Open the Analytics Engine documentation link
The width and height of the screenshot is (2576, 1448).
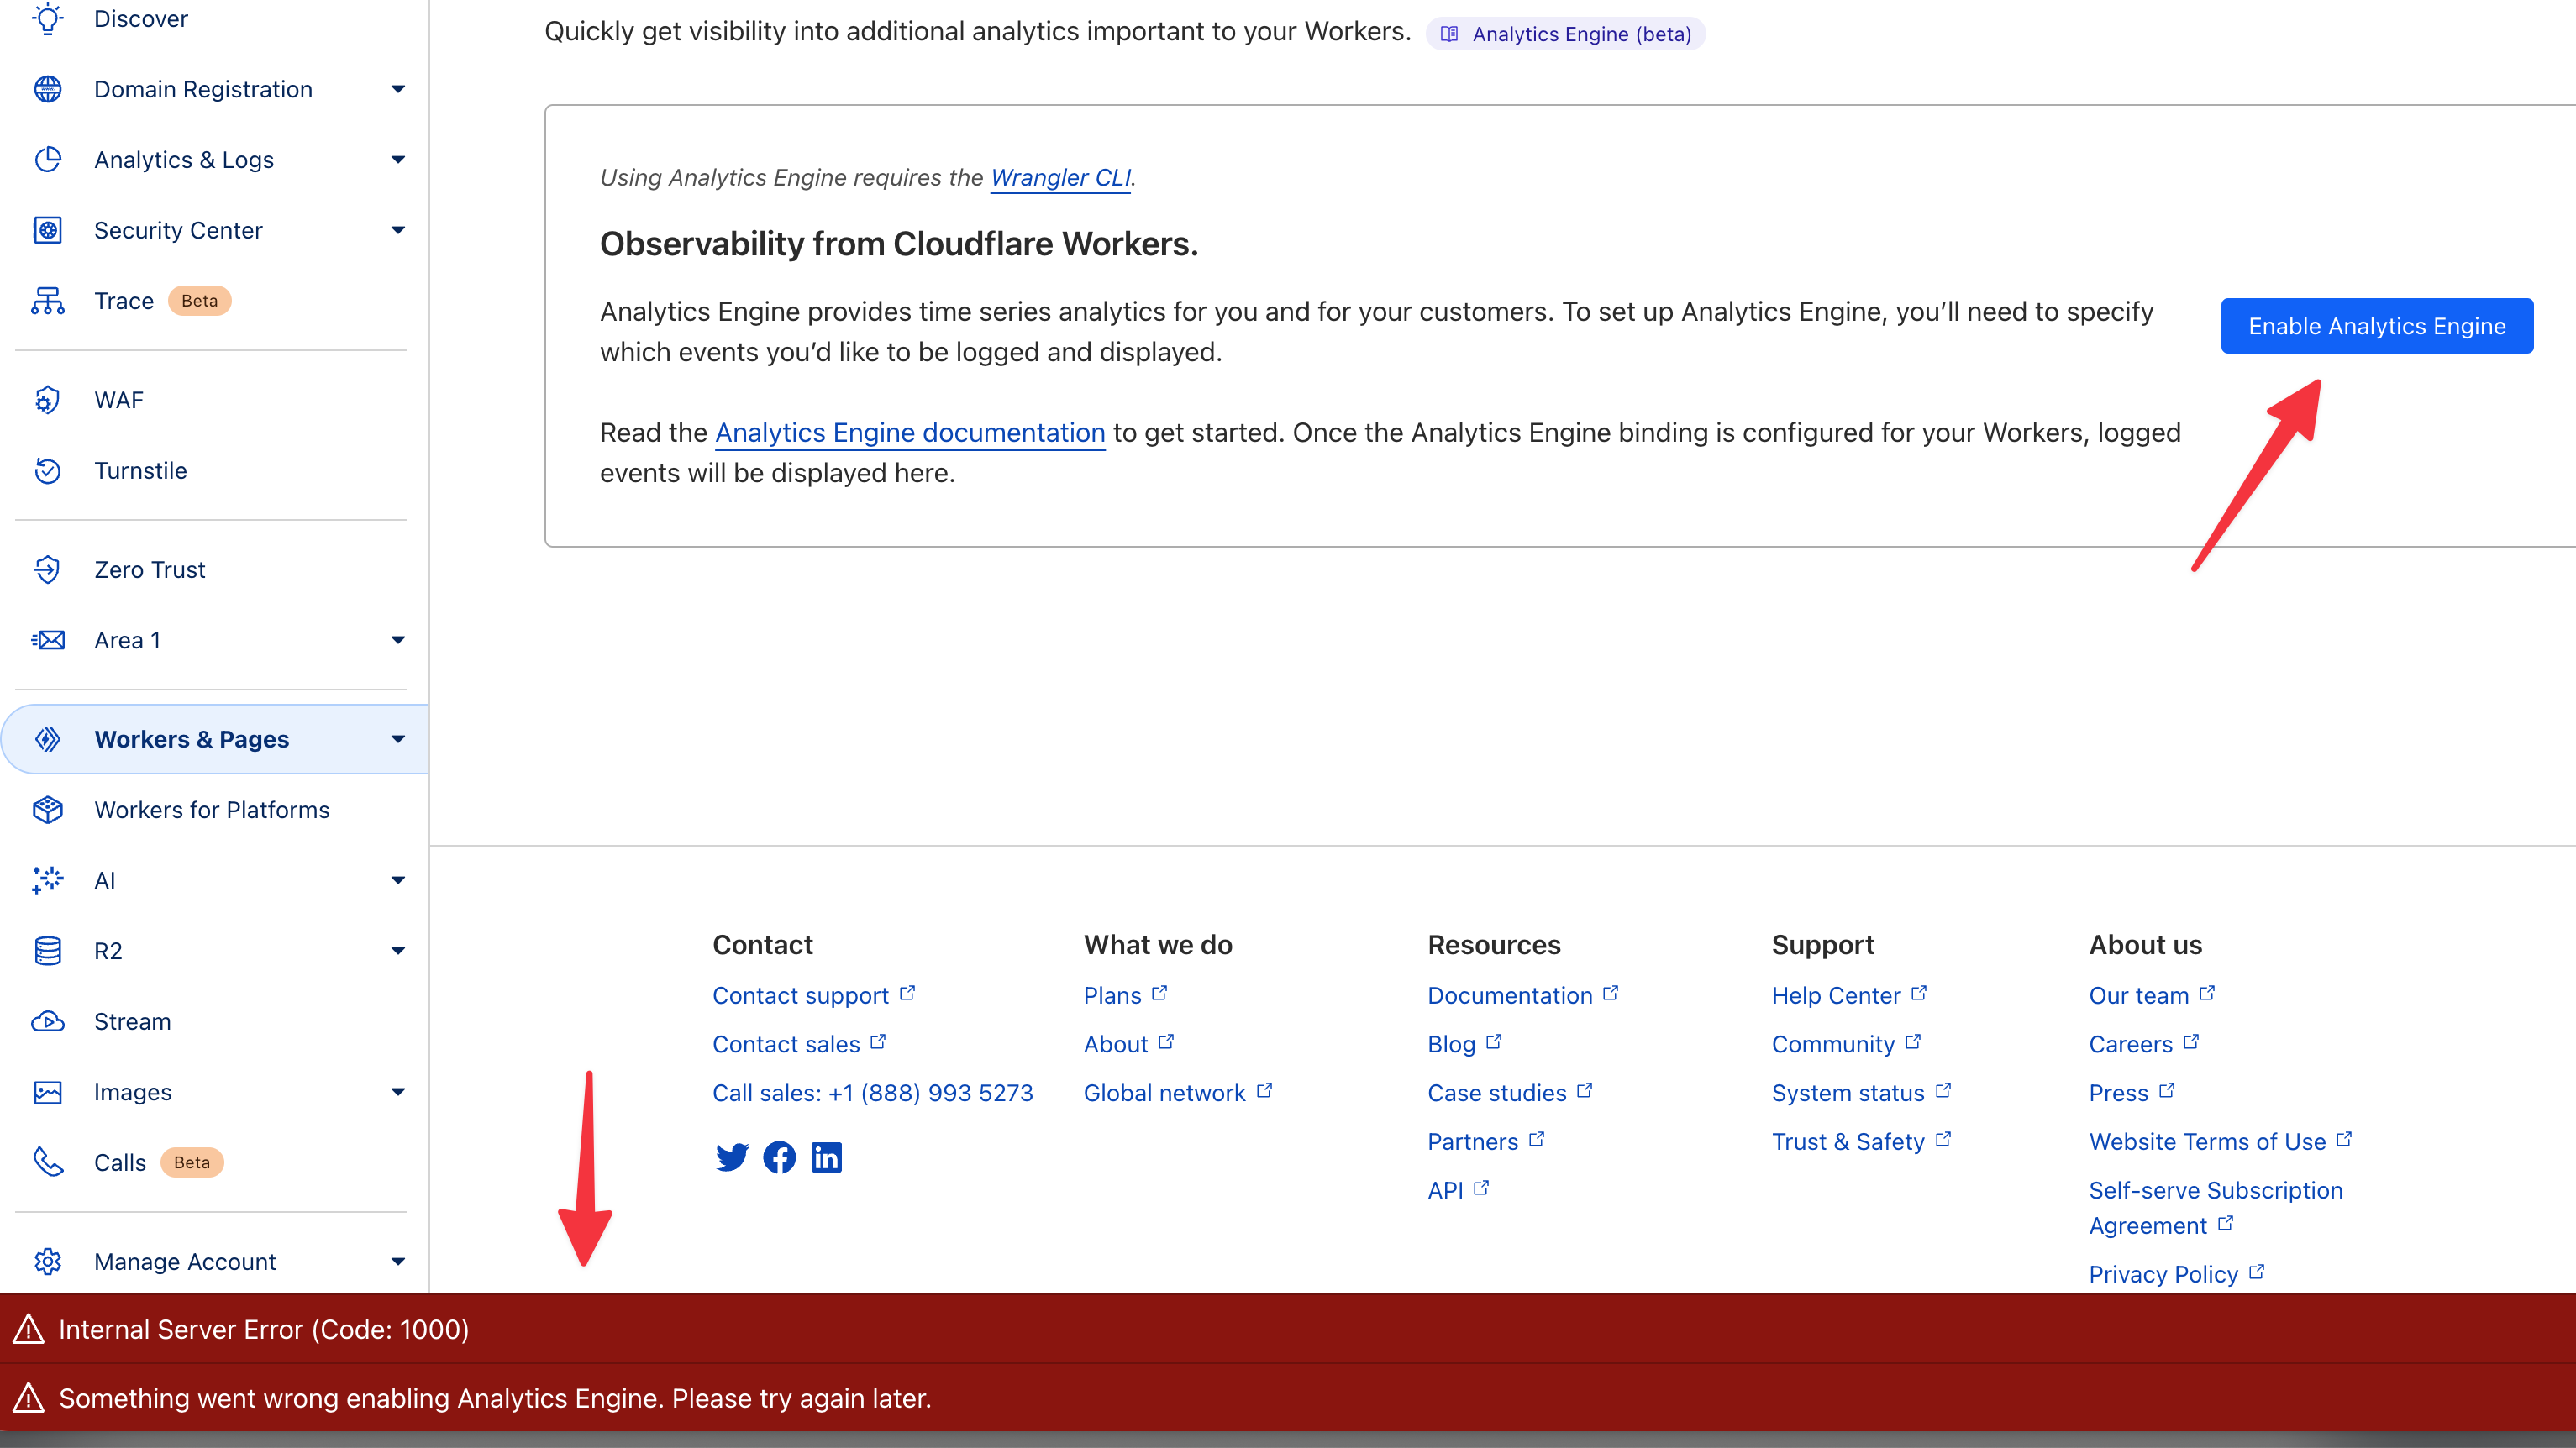(x=909, y=432)
